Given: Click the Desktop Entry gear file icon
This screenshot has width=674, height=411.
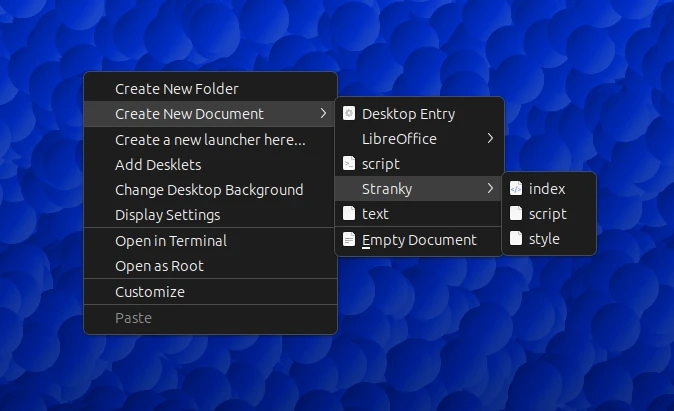Looking at the screenshot, I should [x=349, y=113].
